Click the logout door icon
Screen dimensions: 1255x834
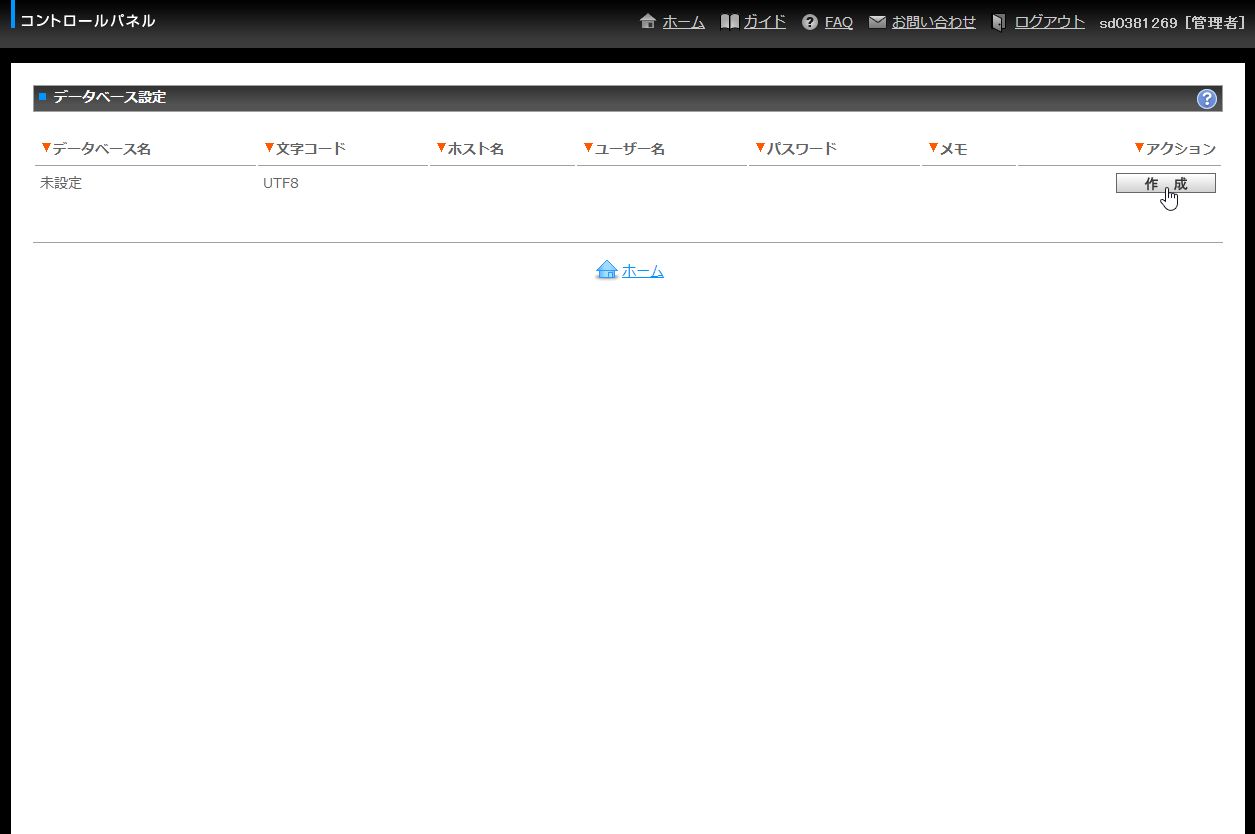(999, 22)
